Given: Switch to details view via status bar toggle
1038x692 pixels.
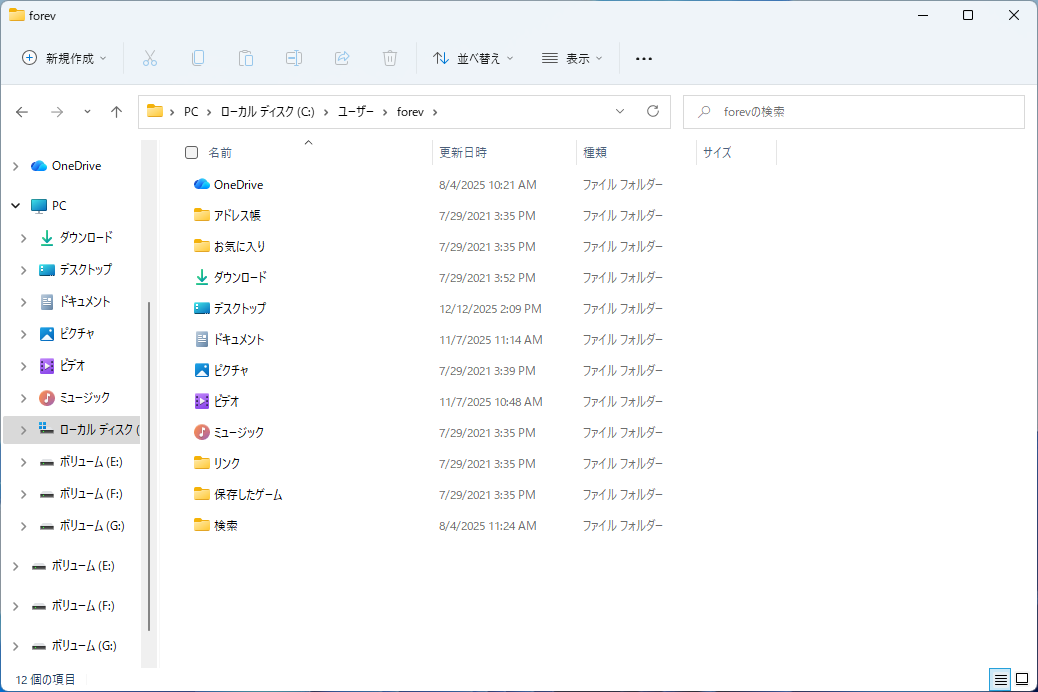Looking at the screenshot, I should 1000,679.
